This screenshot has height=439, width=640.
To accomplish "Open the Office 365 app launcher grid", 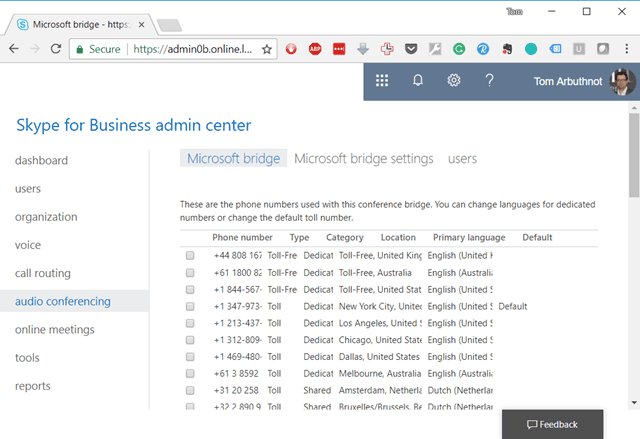I will [x=382, y=81].
